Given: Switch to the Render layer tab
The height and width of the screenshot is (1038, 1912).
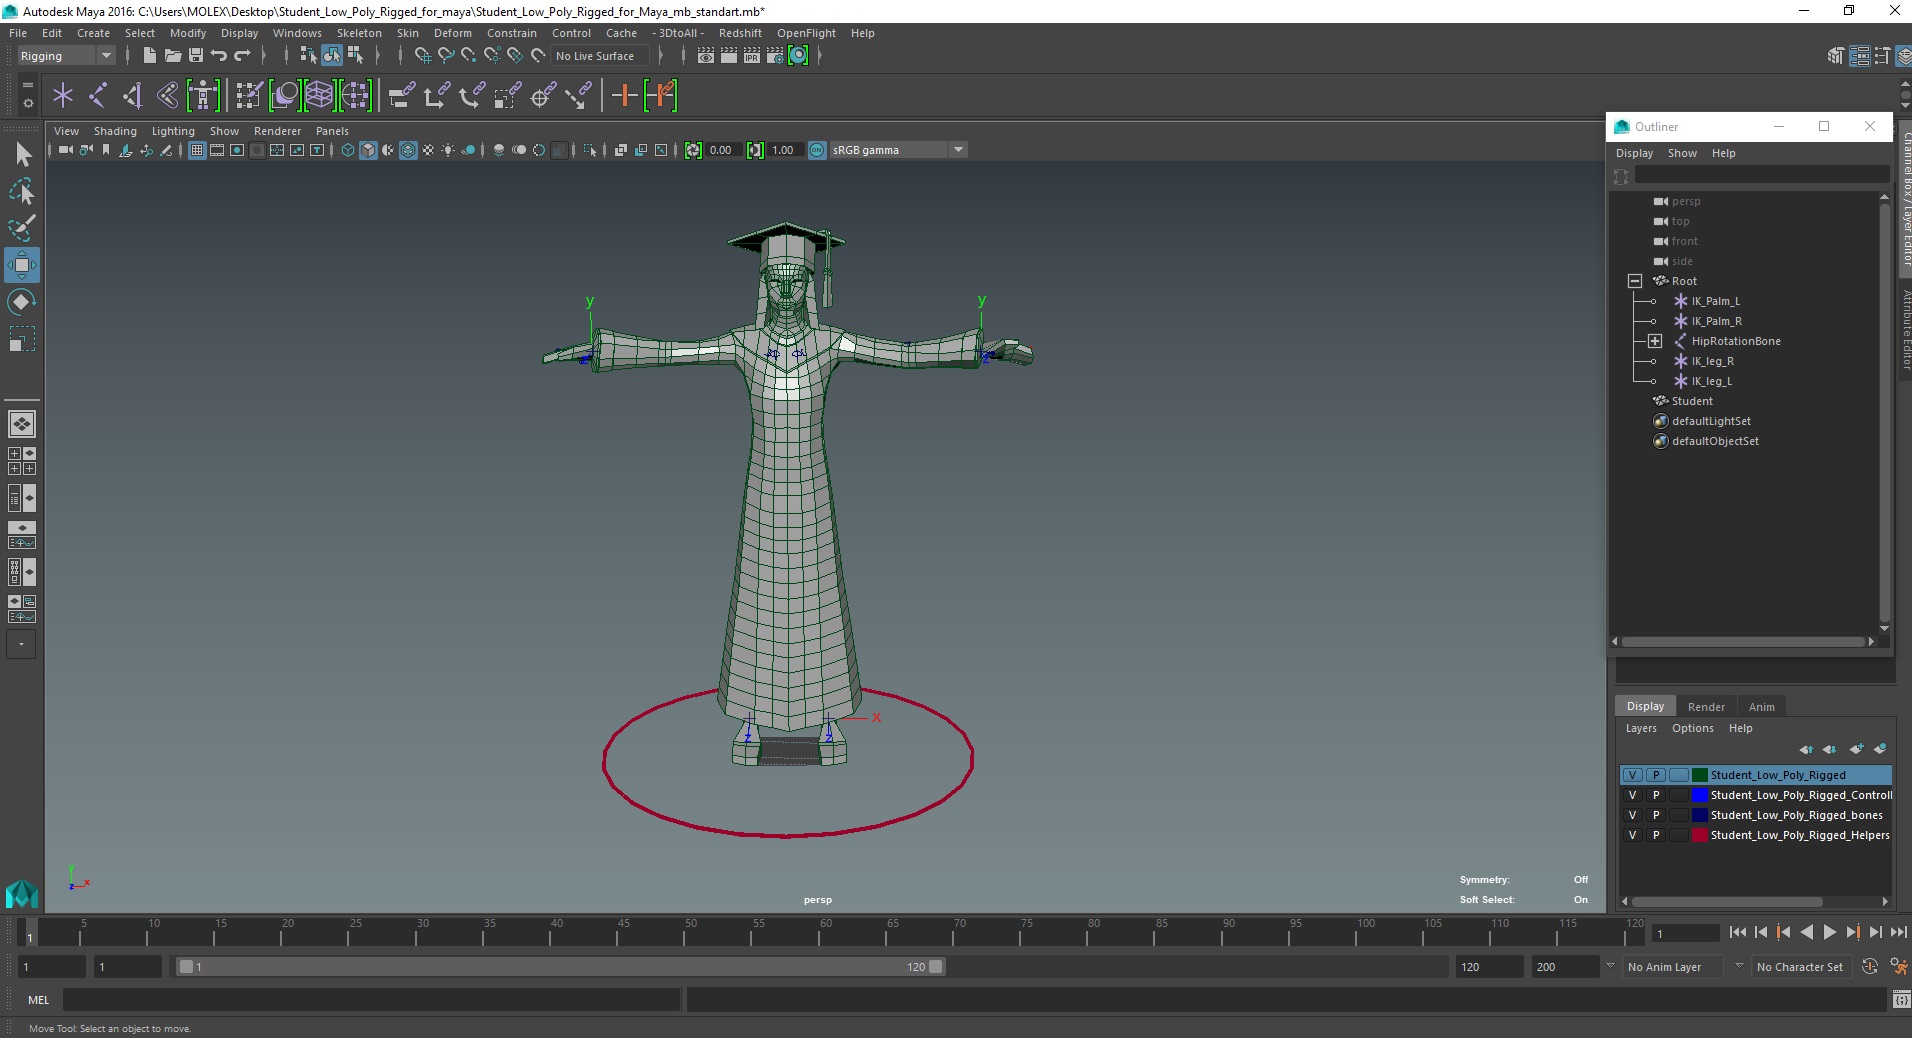Looking at the screenshot, I should [1706, 707].
